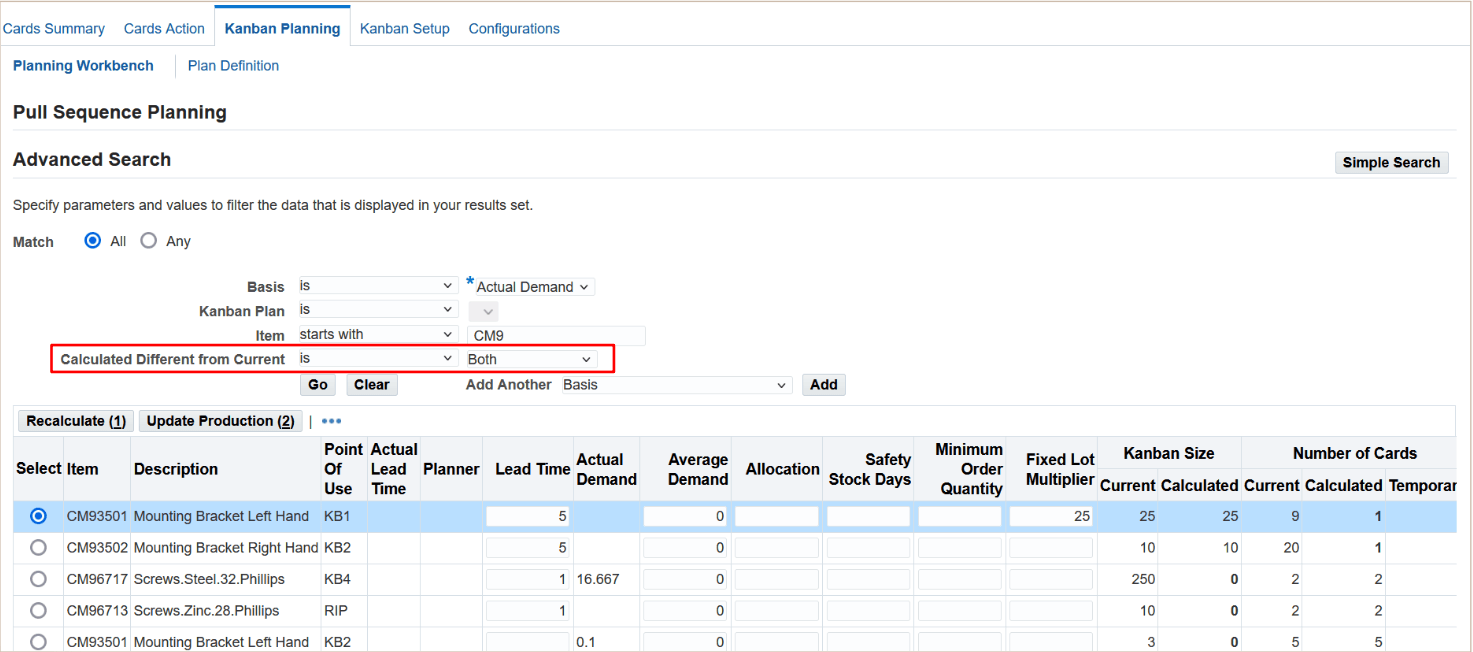1473x652 pixels.
Task: Switch to the Cards Action tab
Action: click(164, 29)
